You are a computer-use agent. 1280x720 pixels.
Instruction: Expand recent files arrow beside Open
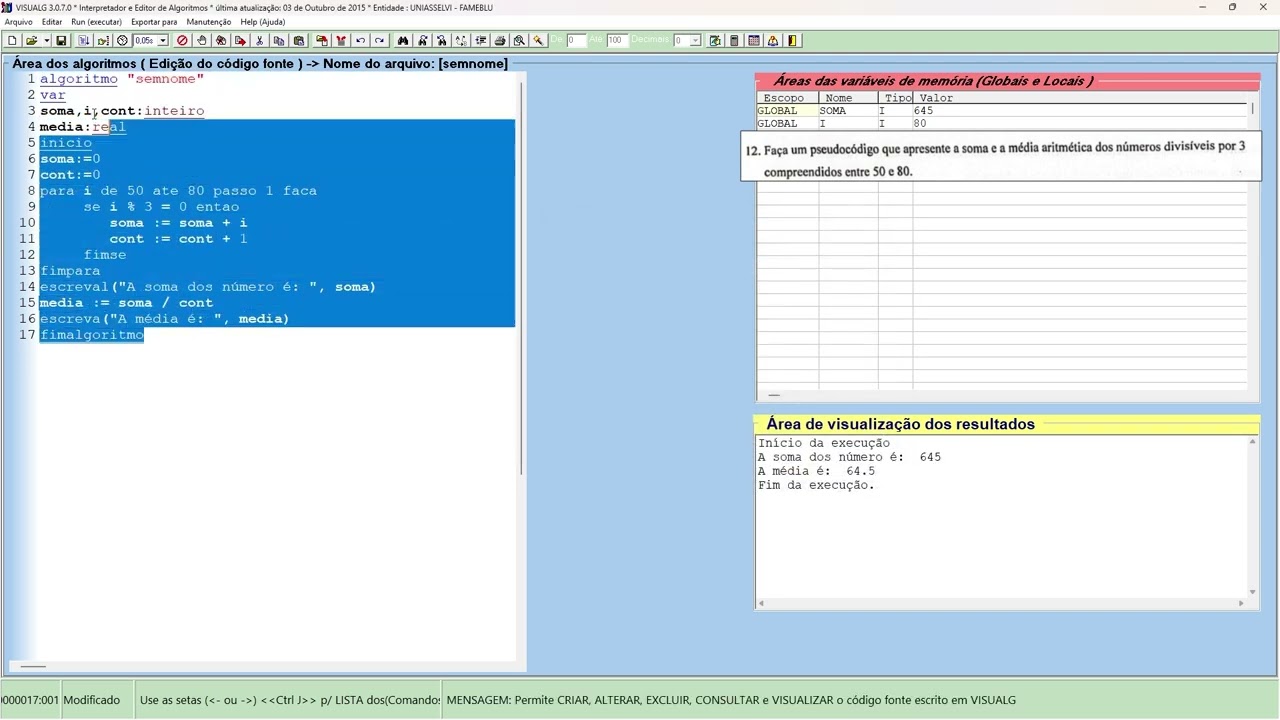46,41
